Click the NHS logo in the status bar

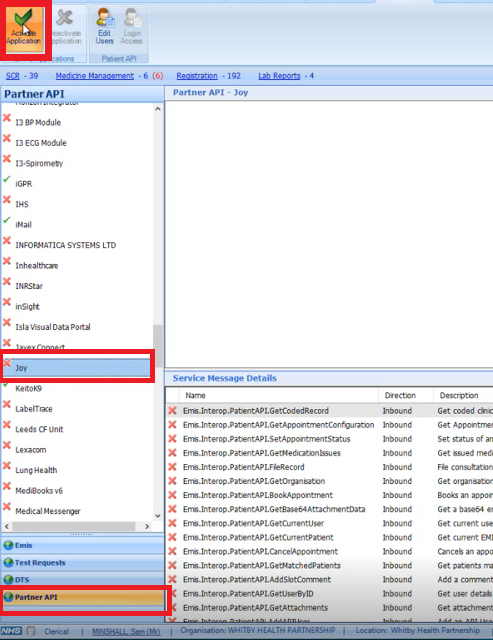[x=11, y=631]
